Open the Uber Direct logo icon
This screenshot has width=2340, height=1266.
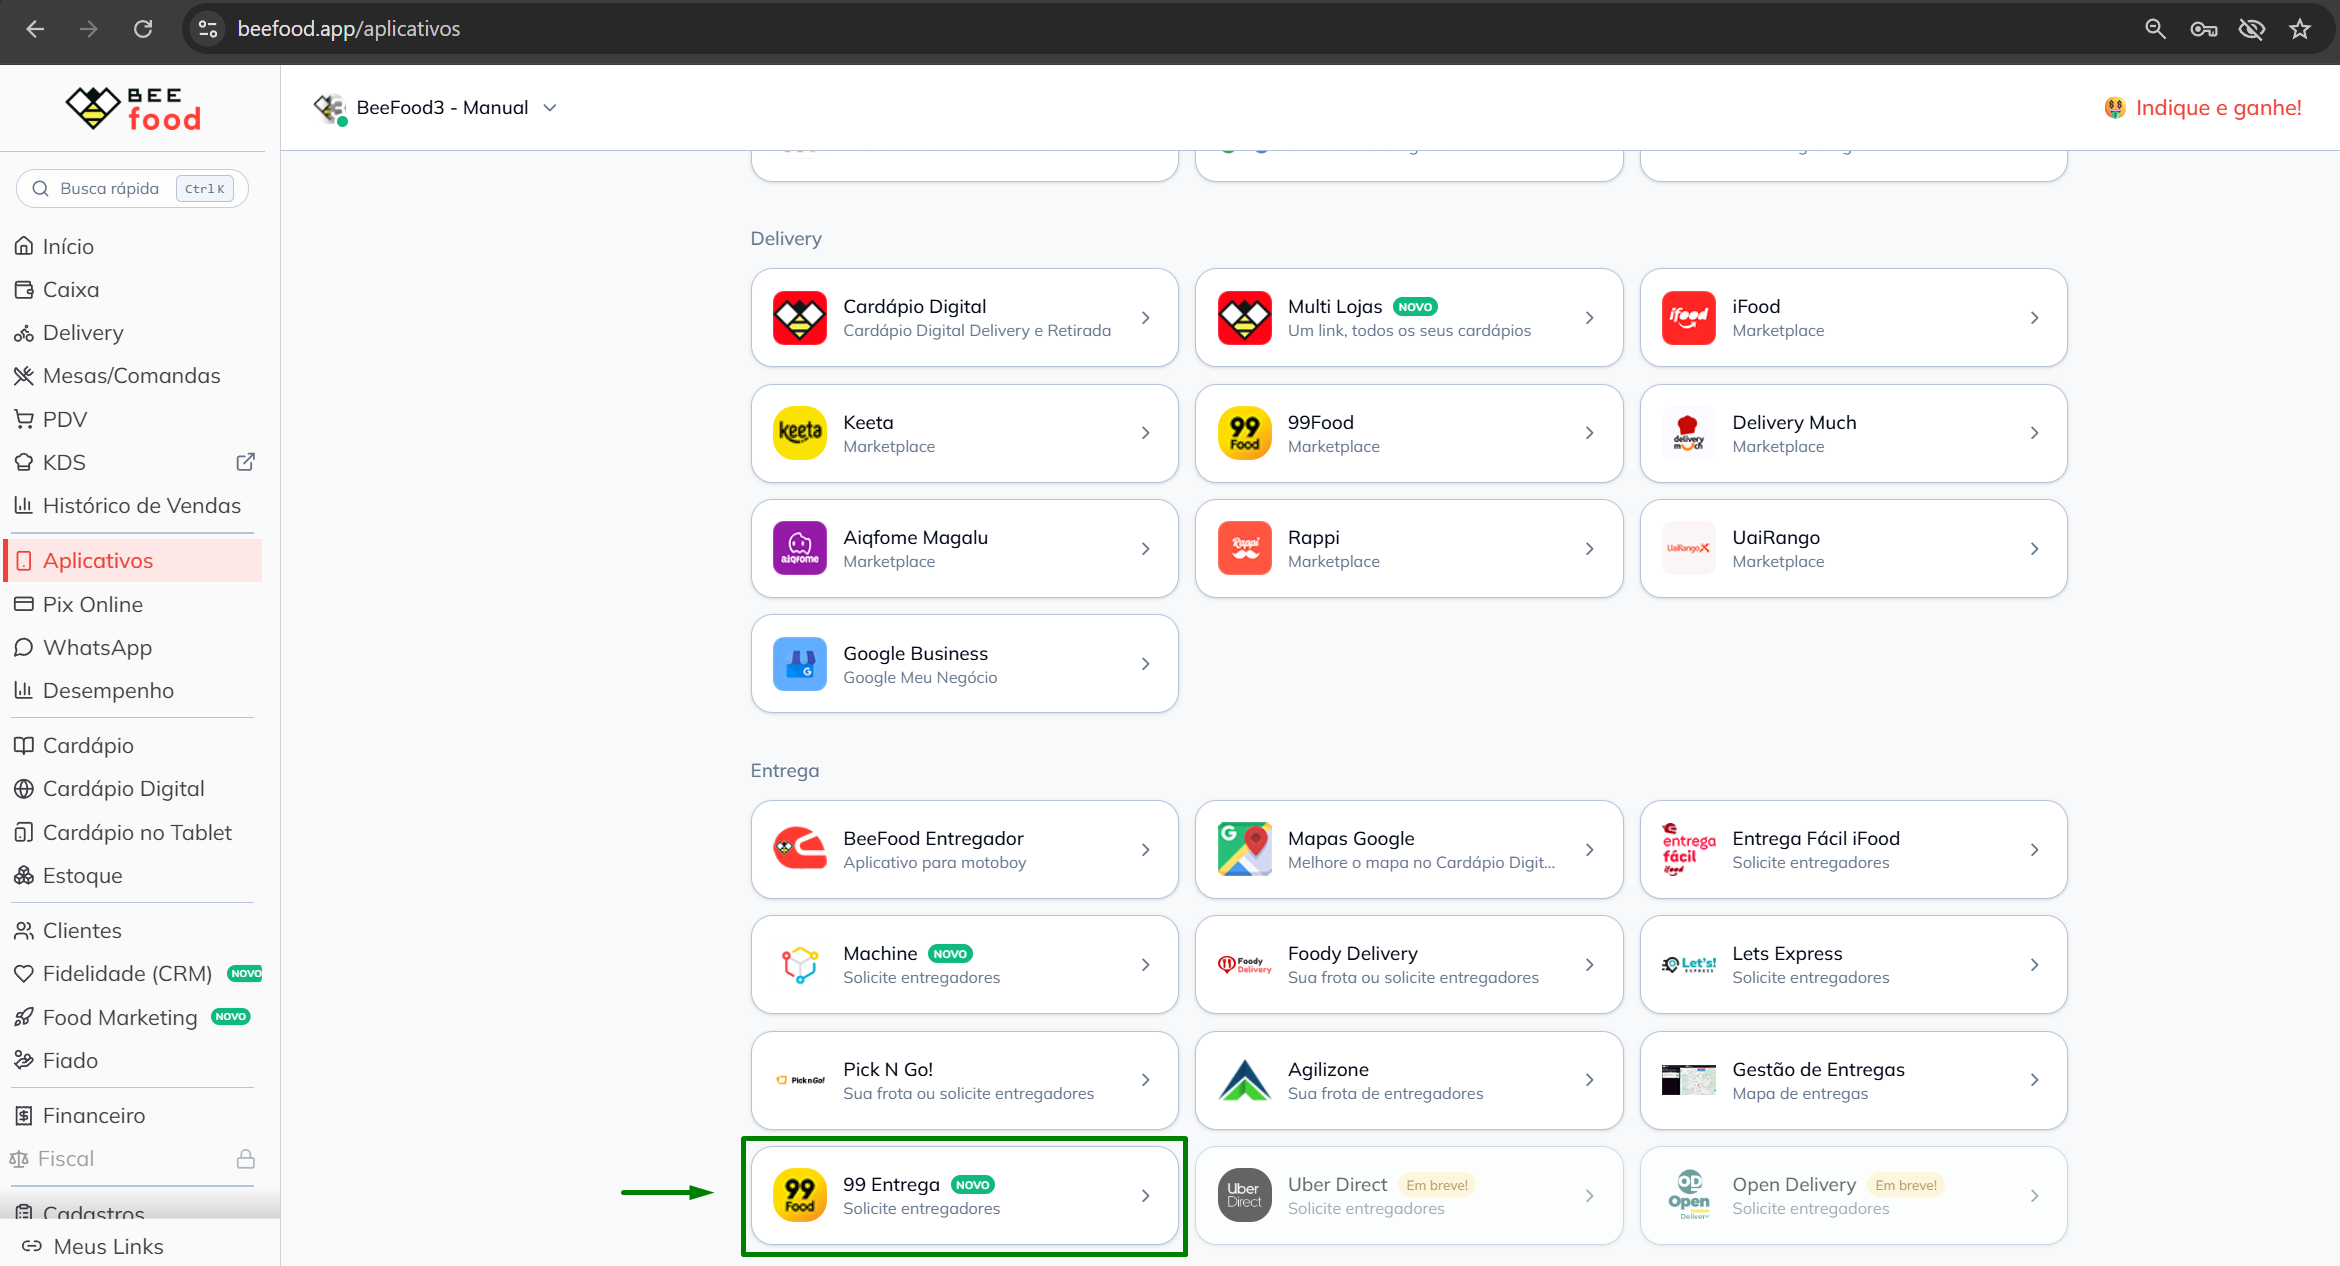1244,1195
